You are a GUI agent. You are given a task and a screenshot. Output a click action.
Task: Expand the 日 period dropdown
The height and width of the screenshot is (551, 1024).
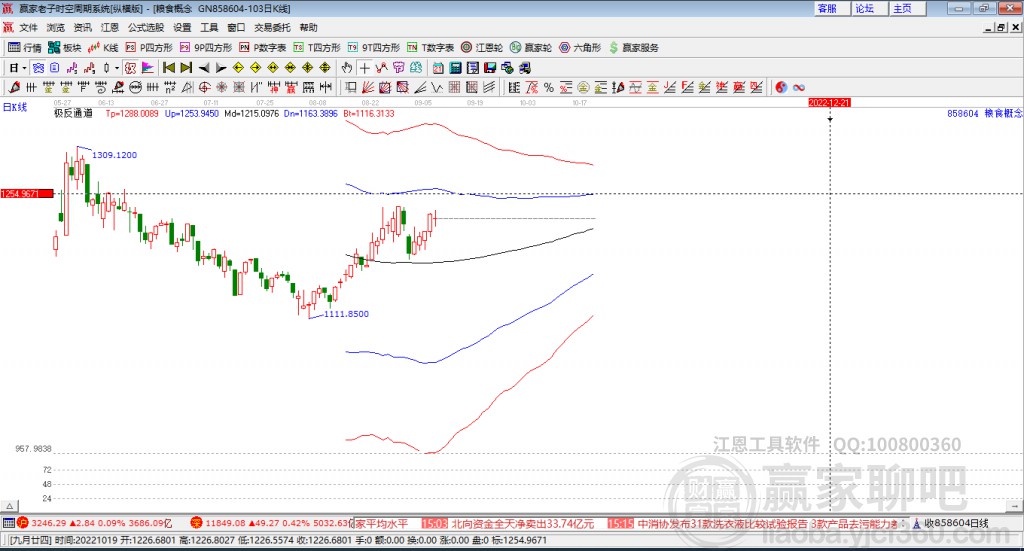tap(24, 68)
